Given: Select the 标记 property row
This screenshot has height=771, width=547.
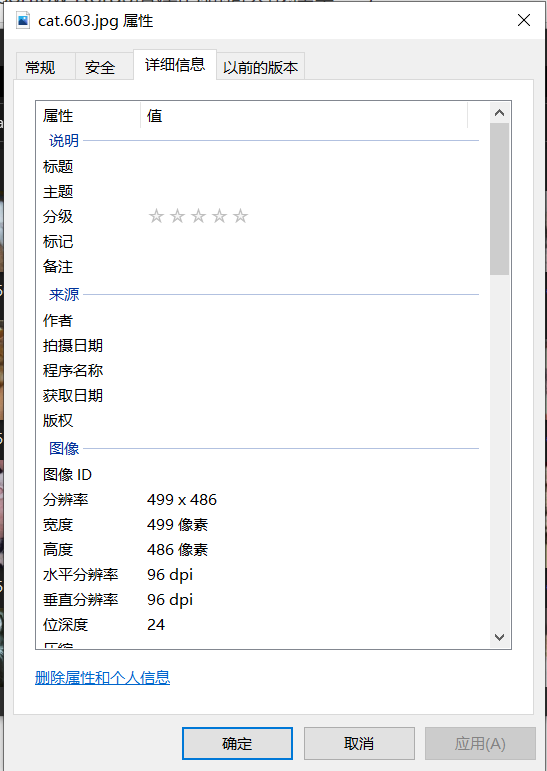Looking at the screenshot, I should point(258,242).
